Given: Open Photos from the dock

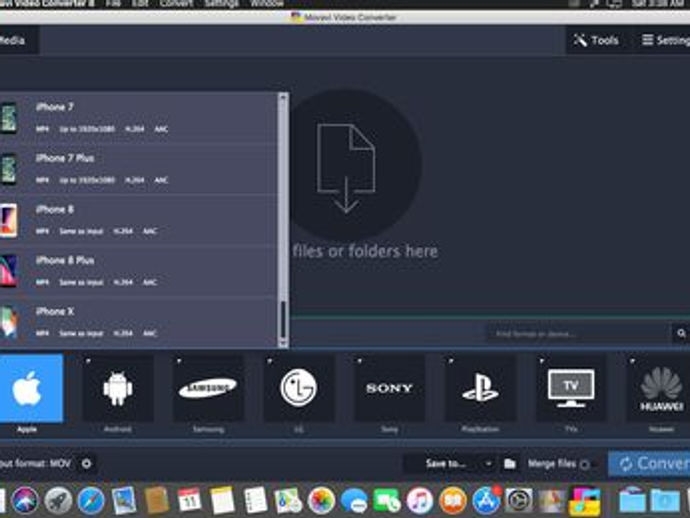Looking at the screenshot, I should (321, 500).
